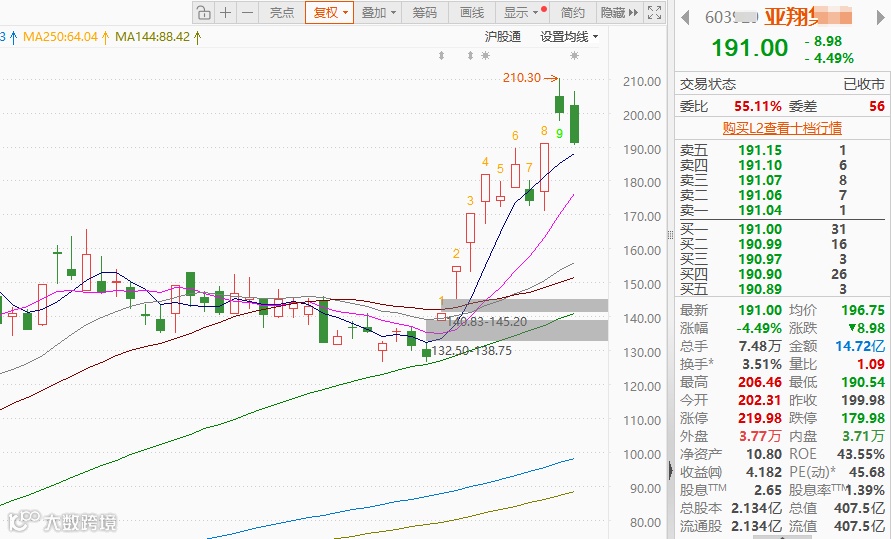
Task: Click the candlestick labeled 9
Action: point(559,105)
